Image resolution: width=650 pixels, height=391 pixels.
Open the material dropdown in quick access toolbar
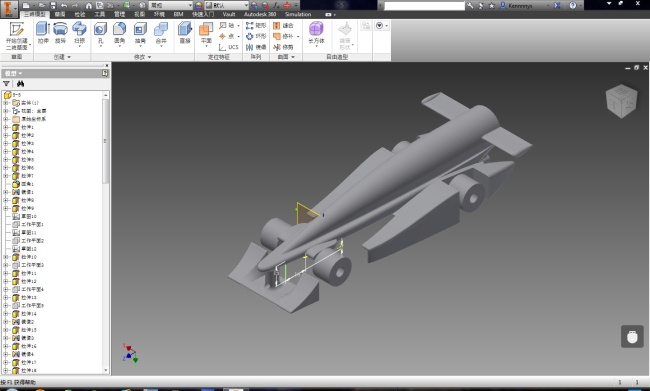[171, 5]
